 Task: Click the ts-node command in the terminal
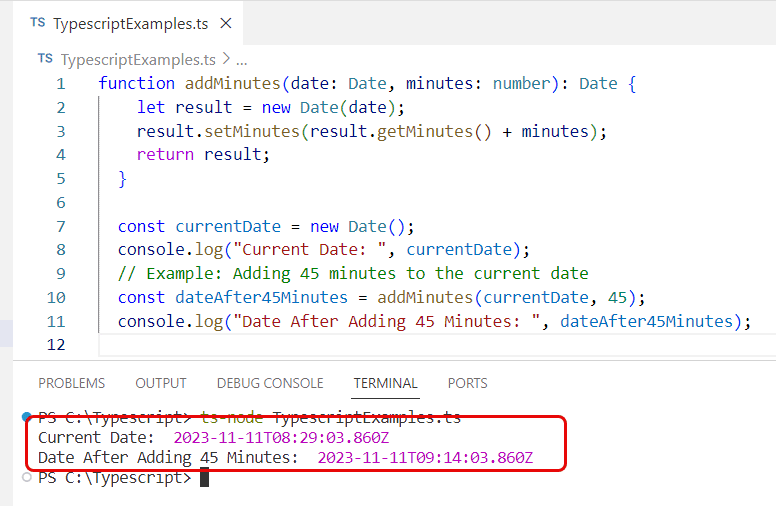(232, 418)
